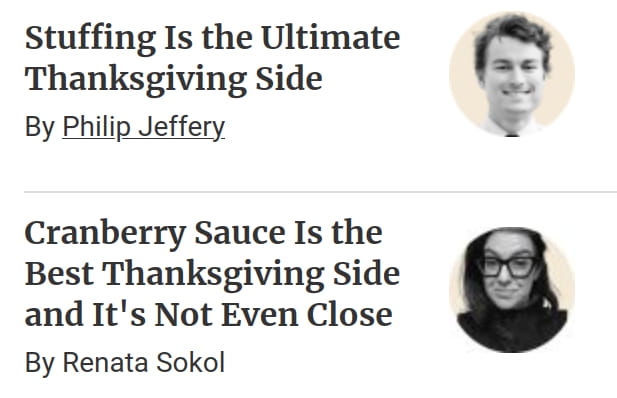
Task: Visit Philip Jeffery's author page link
Action: point(144,127)
